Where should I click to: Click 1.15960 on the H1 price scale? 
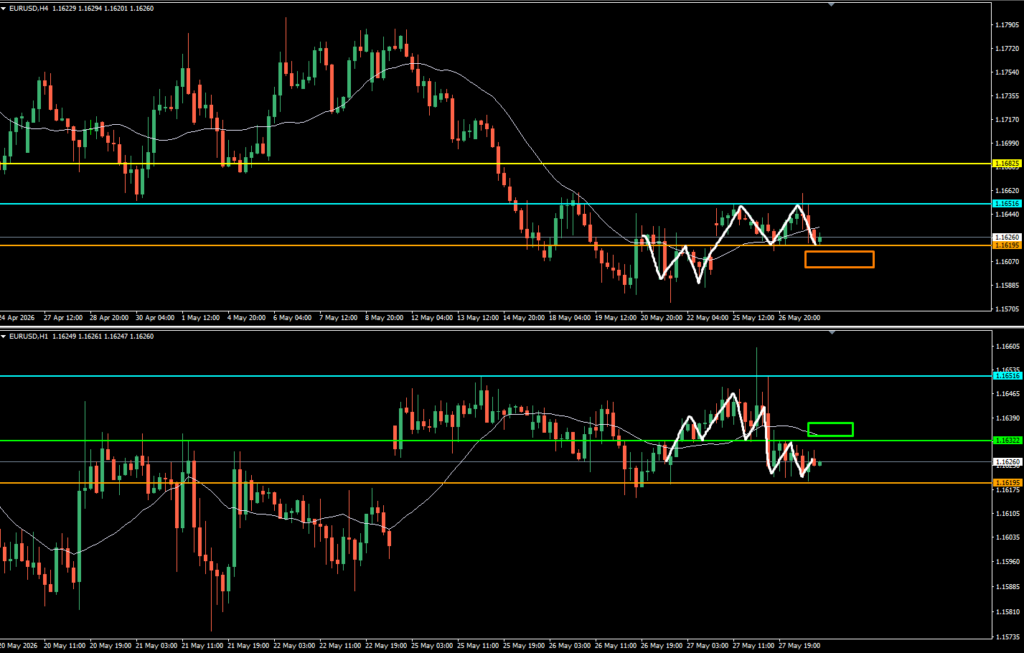(1010, 561)
